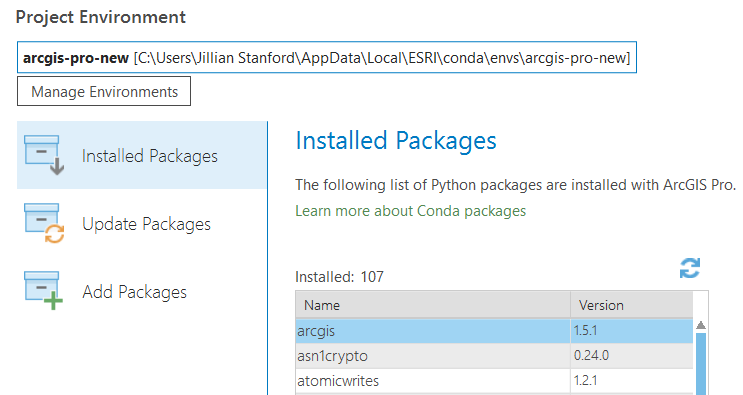Switch to the Add Packages tab label
The image size is (743, 395).
[x=135, y=292]
